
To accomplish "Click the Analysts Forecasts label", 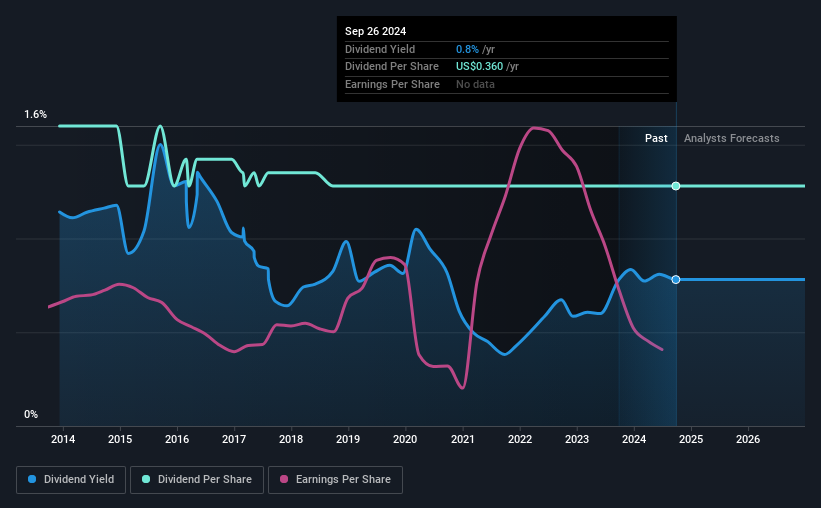I will tap(731, 138).
